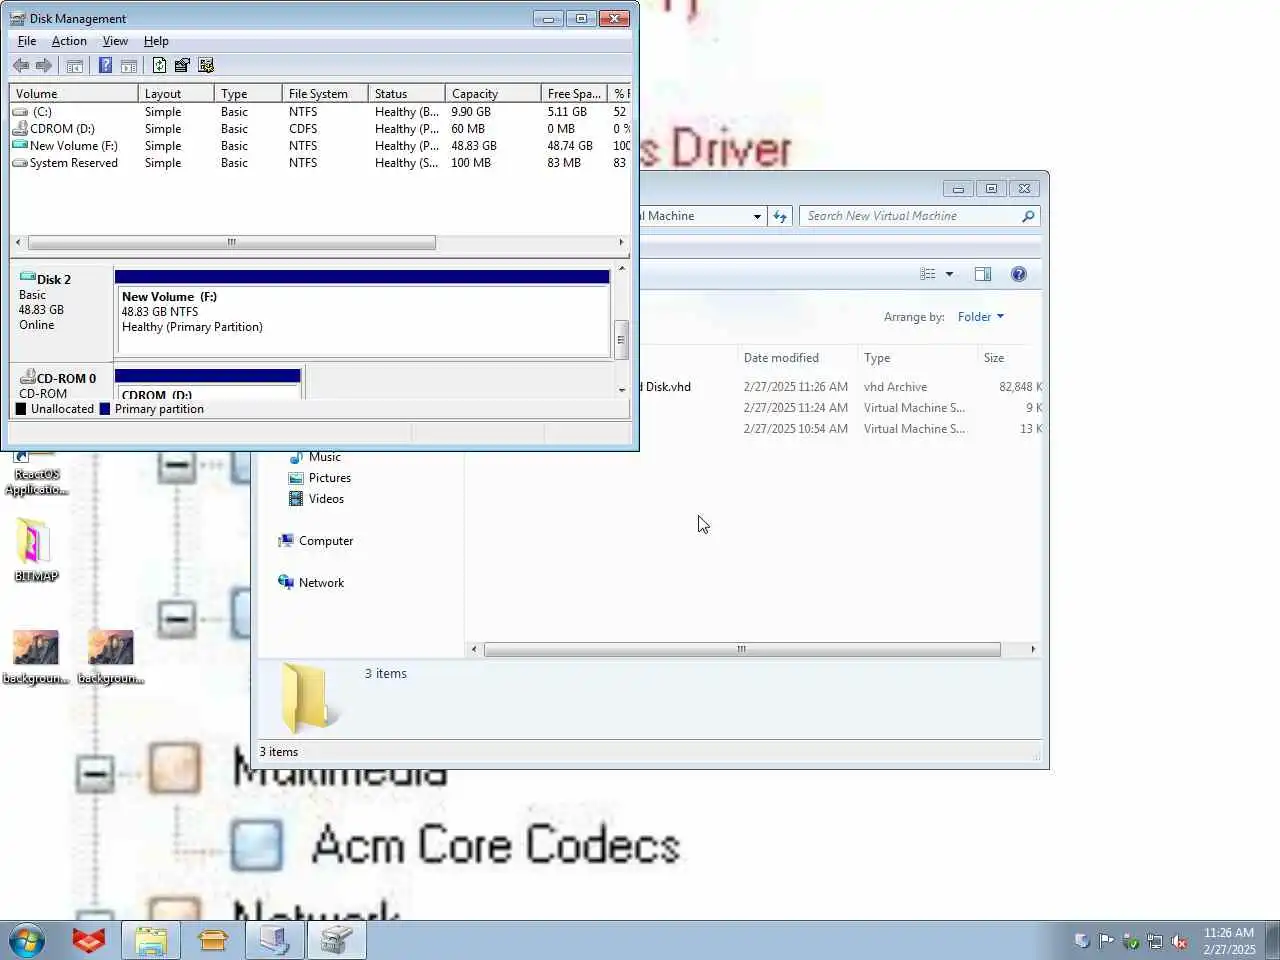The width and height of the screenshot is (1280, 960).
Task: Open the Action menu
Action: tap(69, 41)
